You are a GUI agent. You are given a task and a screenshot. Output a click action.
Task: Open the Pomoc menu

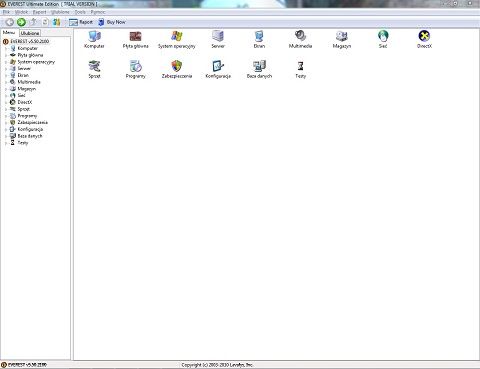coord(98,12)
